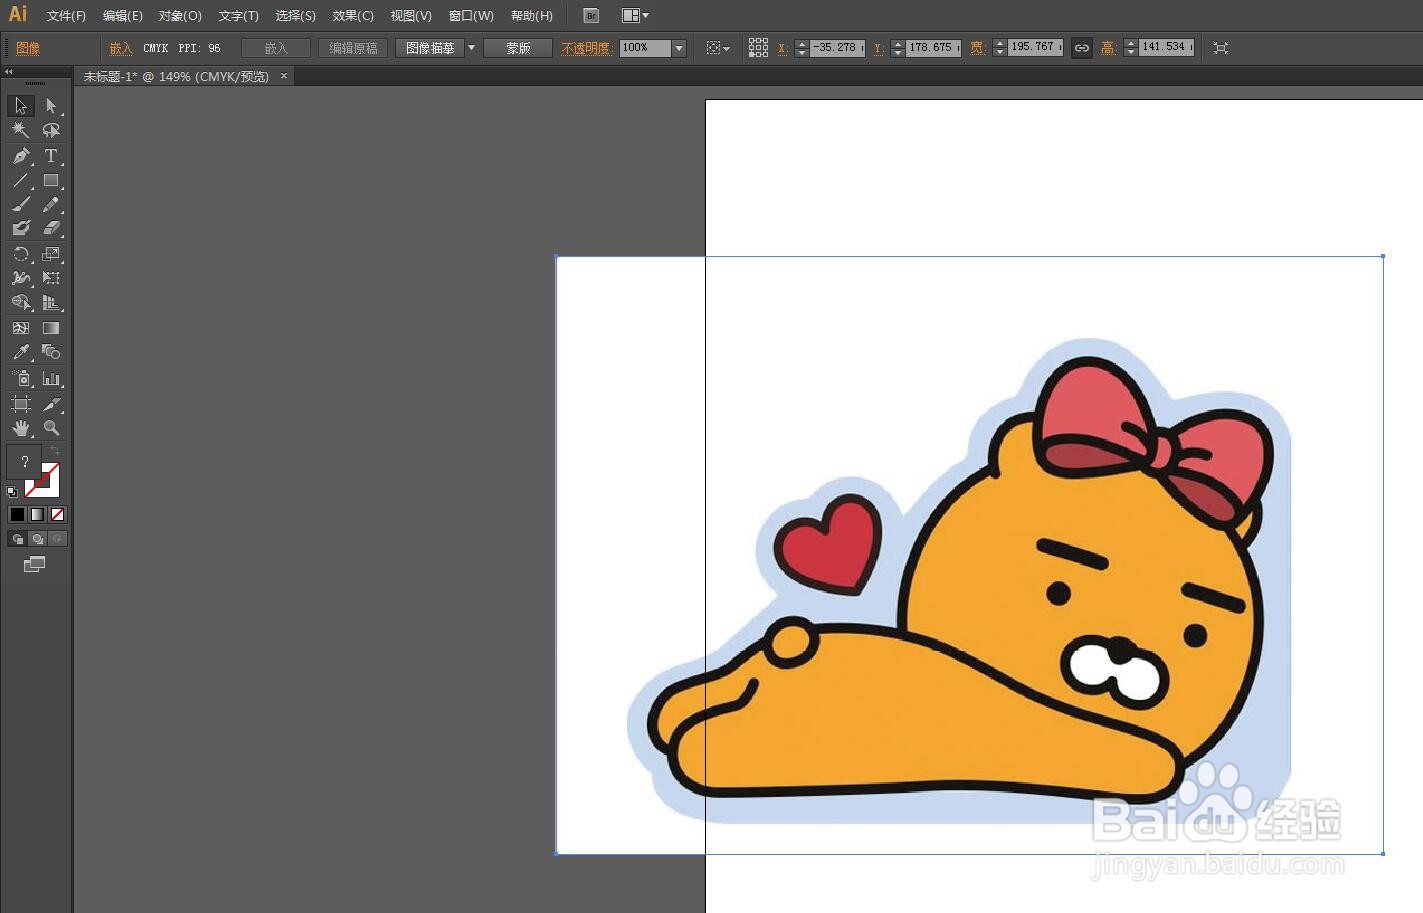Image resolution: width=1423 pixels, height=913 pixels.
Task: Click the transform/isolate icon right of height field
Action: (1221, 48)
